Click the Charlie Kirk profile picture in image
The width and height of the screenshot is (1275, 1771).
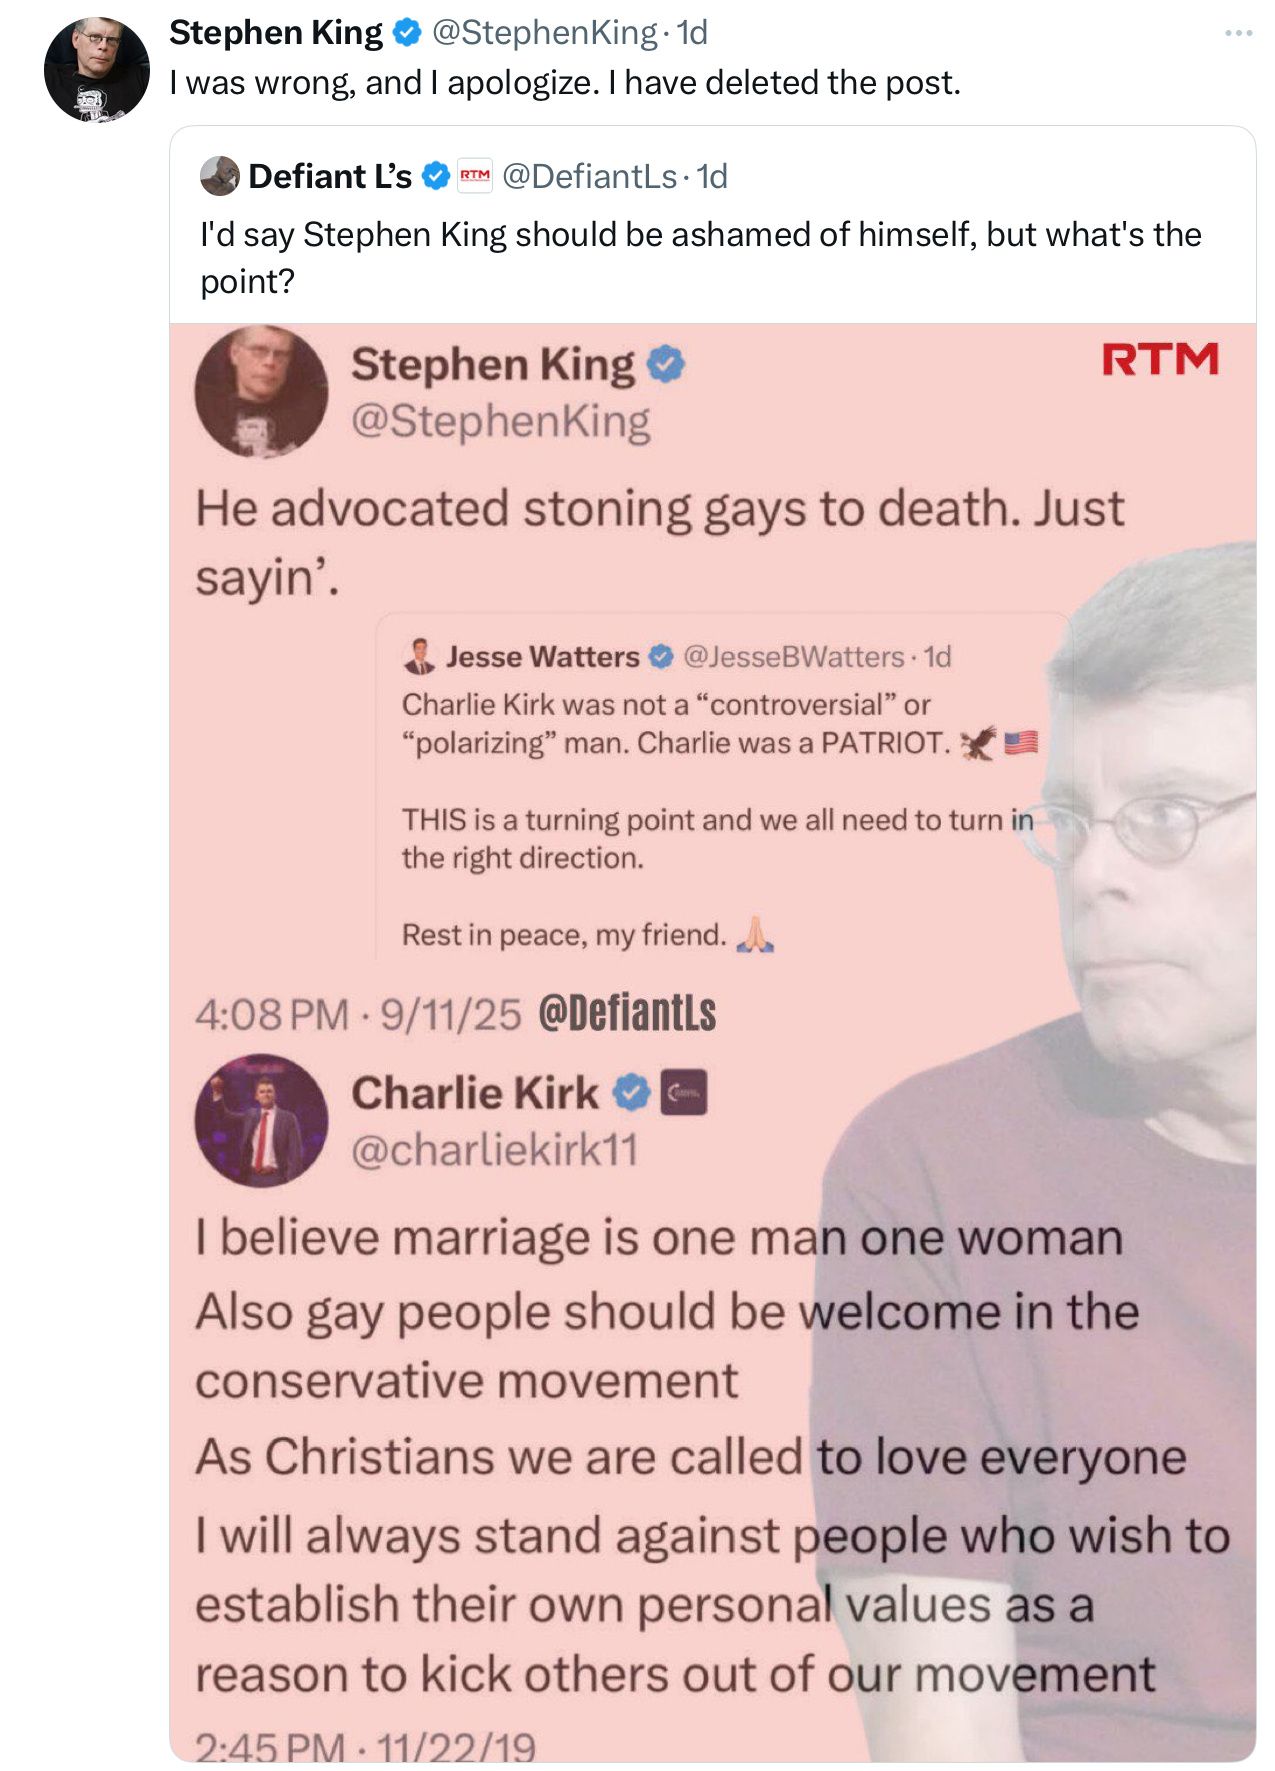261,1120
